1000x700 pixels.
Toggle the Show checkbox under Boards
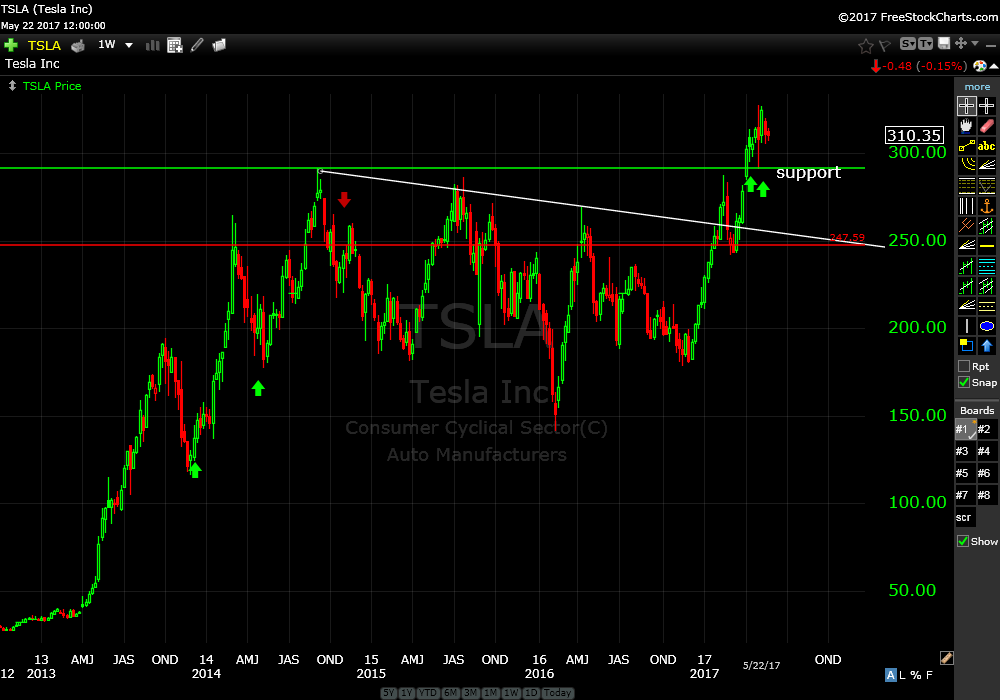[x=964, y=541]
